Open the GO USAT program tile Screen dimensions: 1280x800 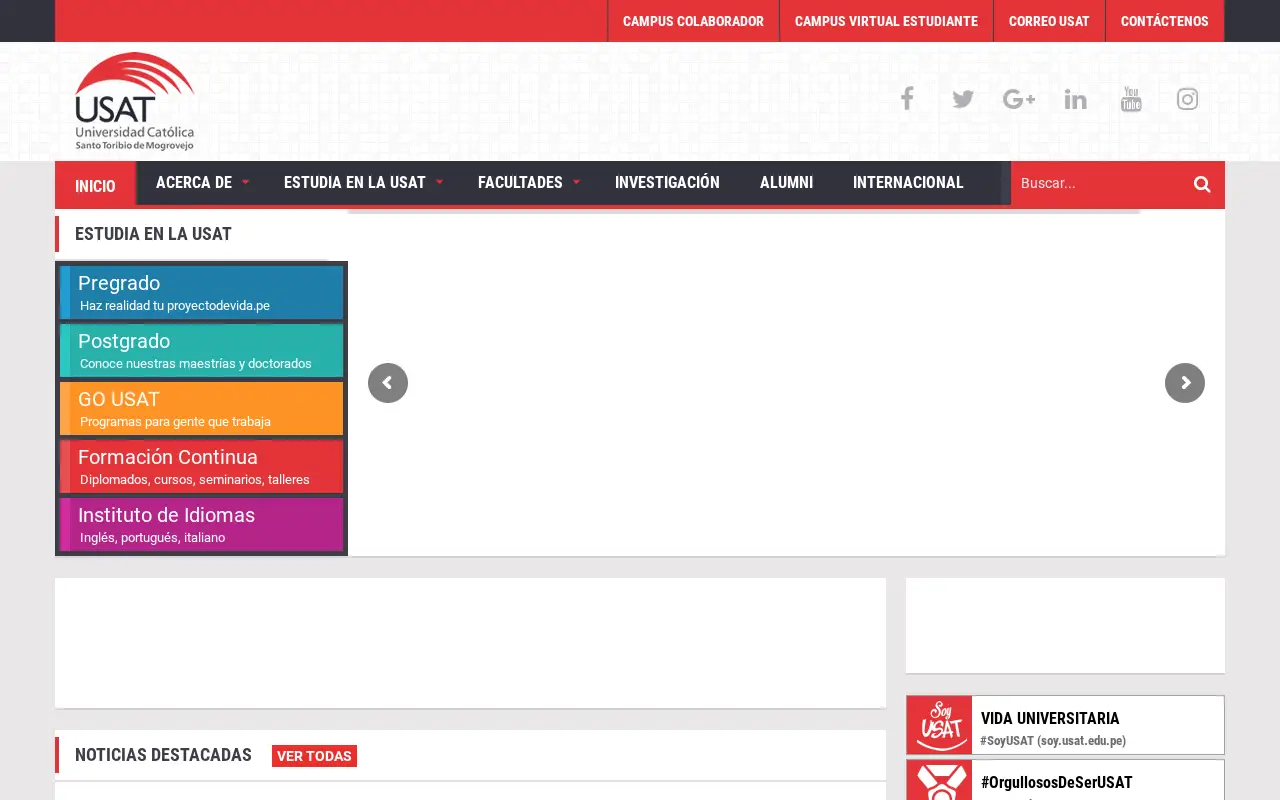(201, 408)
